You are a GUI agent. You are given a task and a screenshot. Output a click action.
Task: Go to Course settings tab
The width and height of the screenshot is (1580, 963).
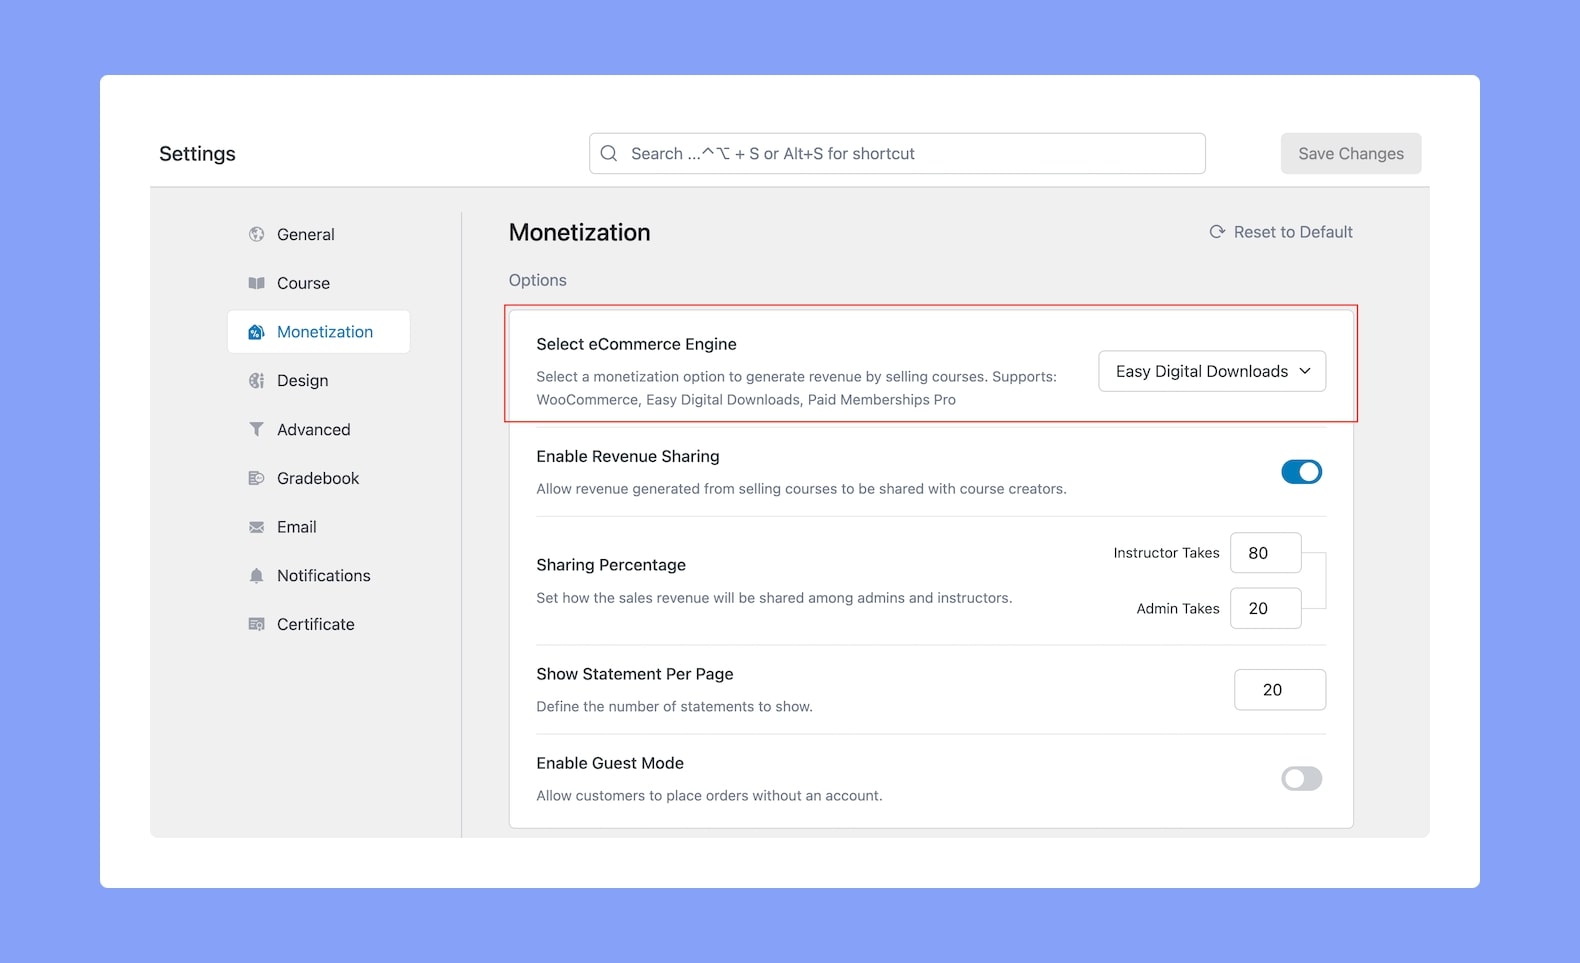tap(319, 283)
